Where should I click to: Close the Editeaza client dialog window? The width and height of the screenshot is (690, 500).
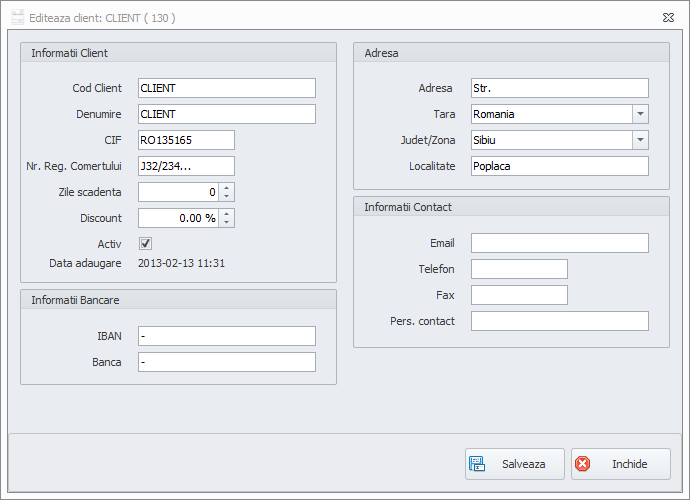click(667, 17)
